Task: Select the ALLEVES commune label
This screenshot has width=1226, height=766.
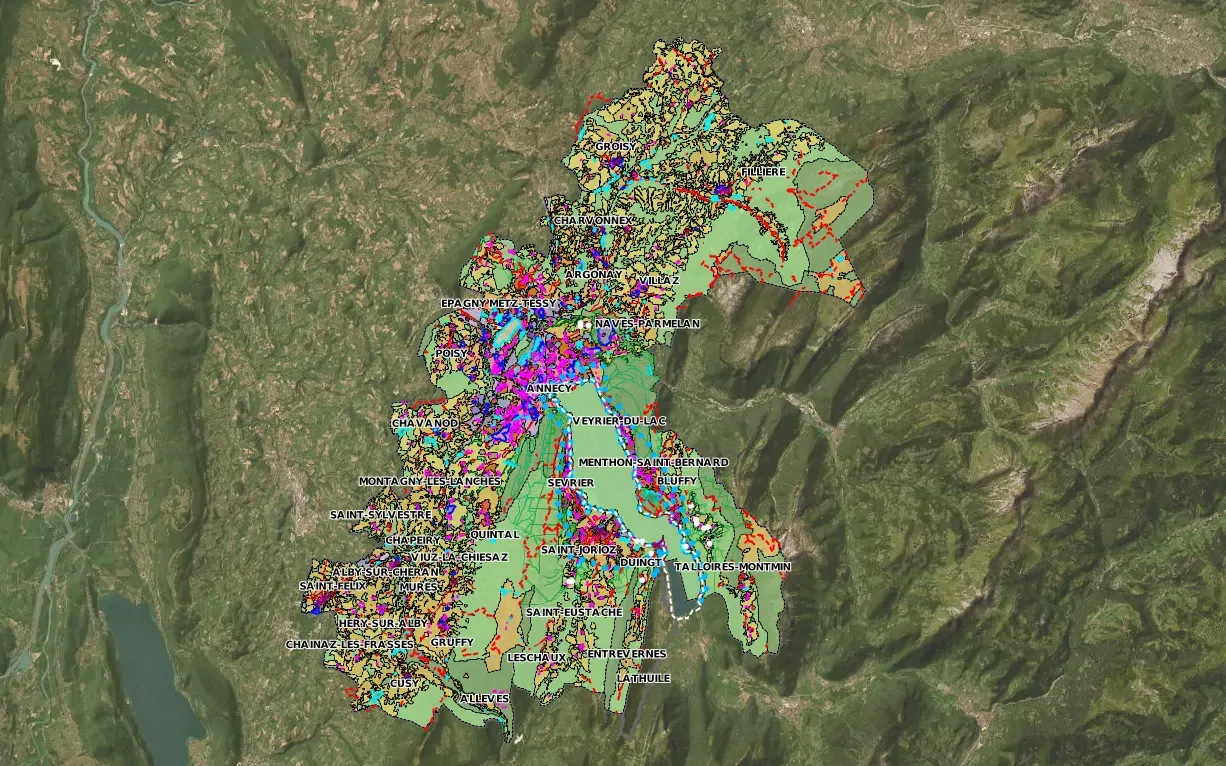Action: point(485,699)
